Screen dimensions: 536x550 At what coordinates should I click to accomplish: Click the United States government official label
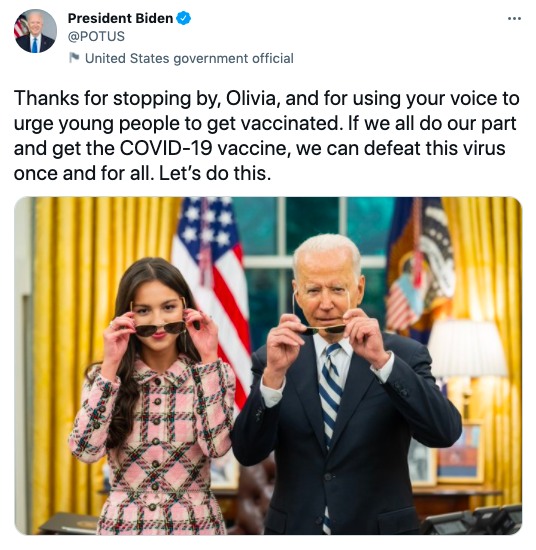pyautogui.click(x=189, y=59)
